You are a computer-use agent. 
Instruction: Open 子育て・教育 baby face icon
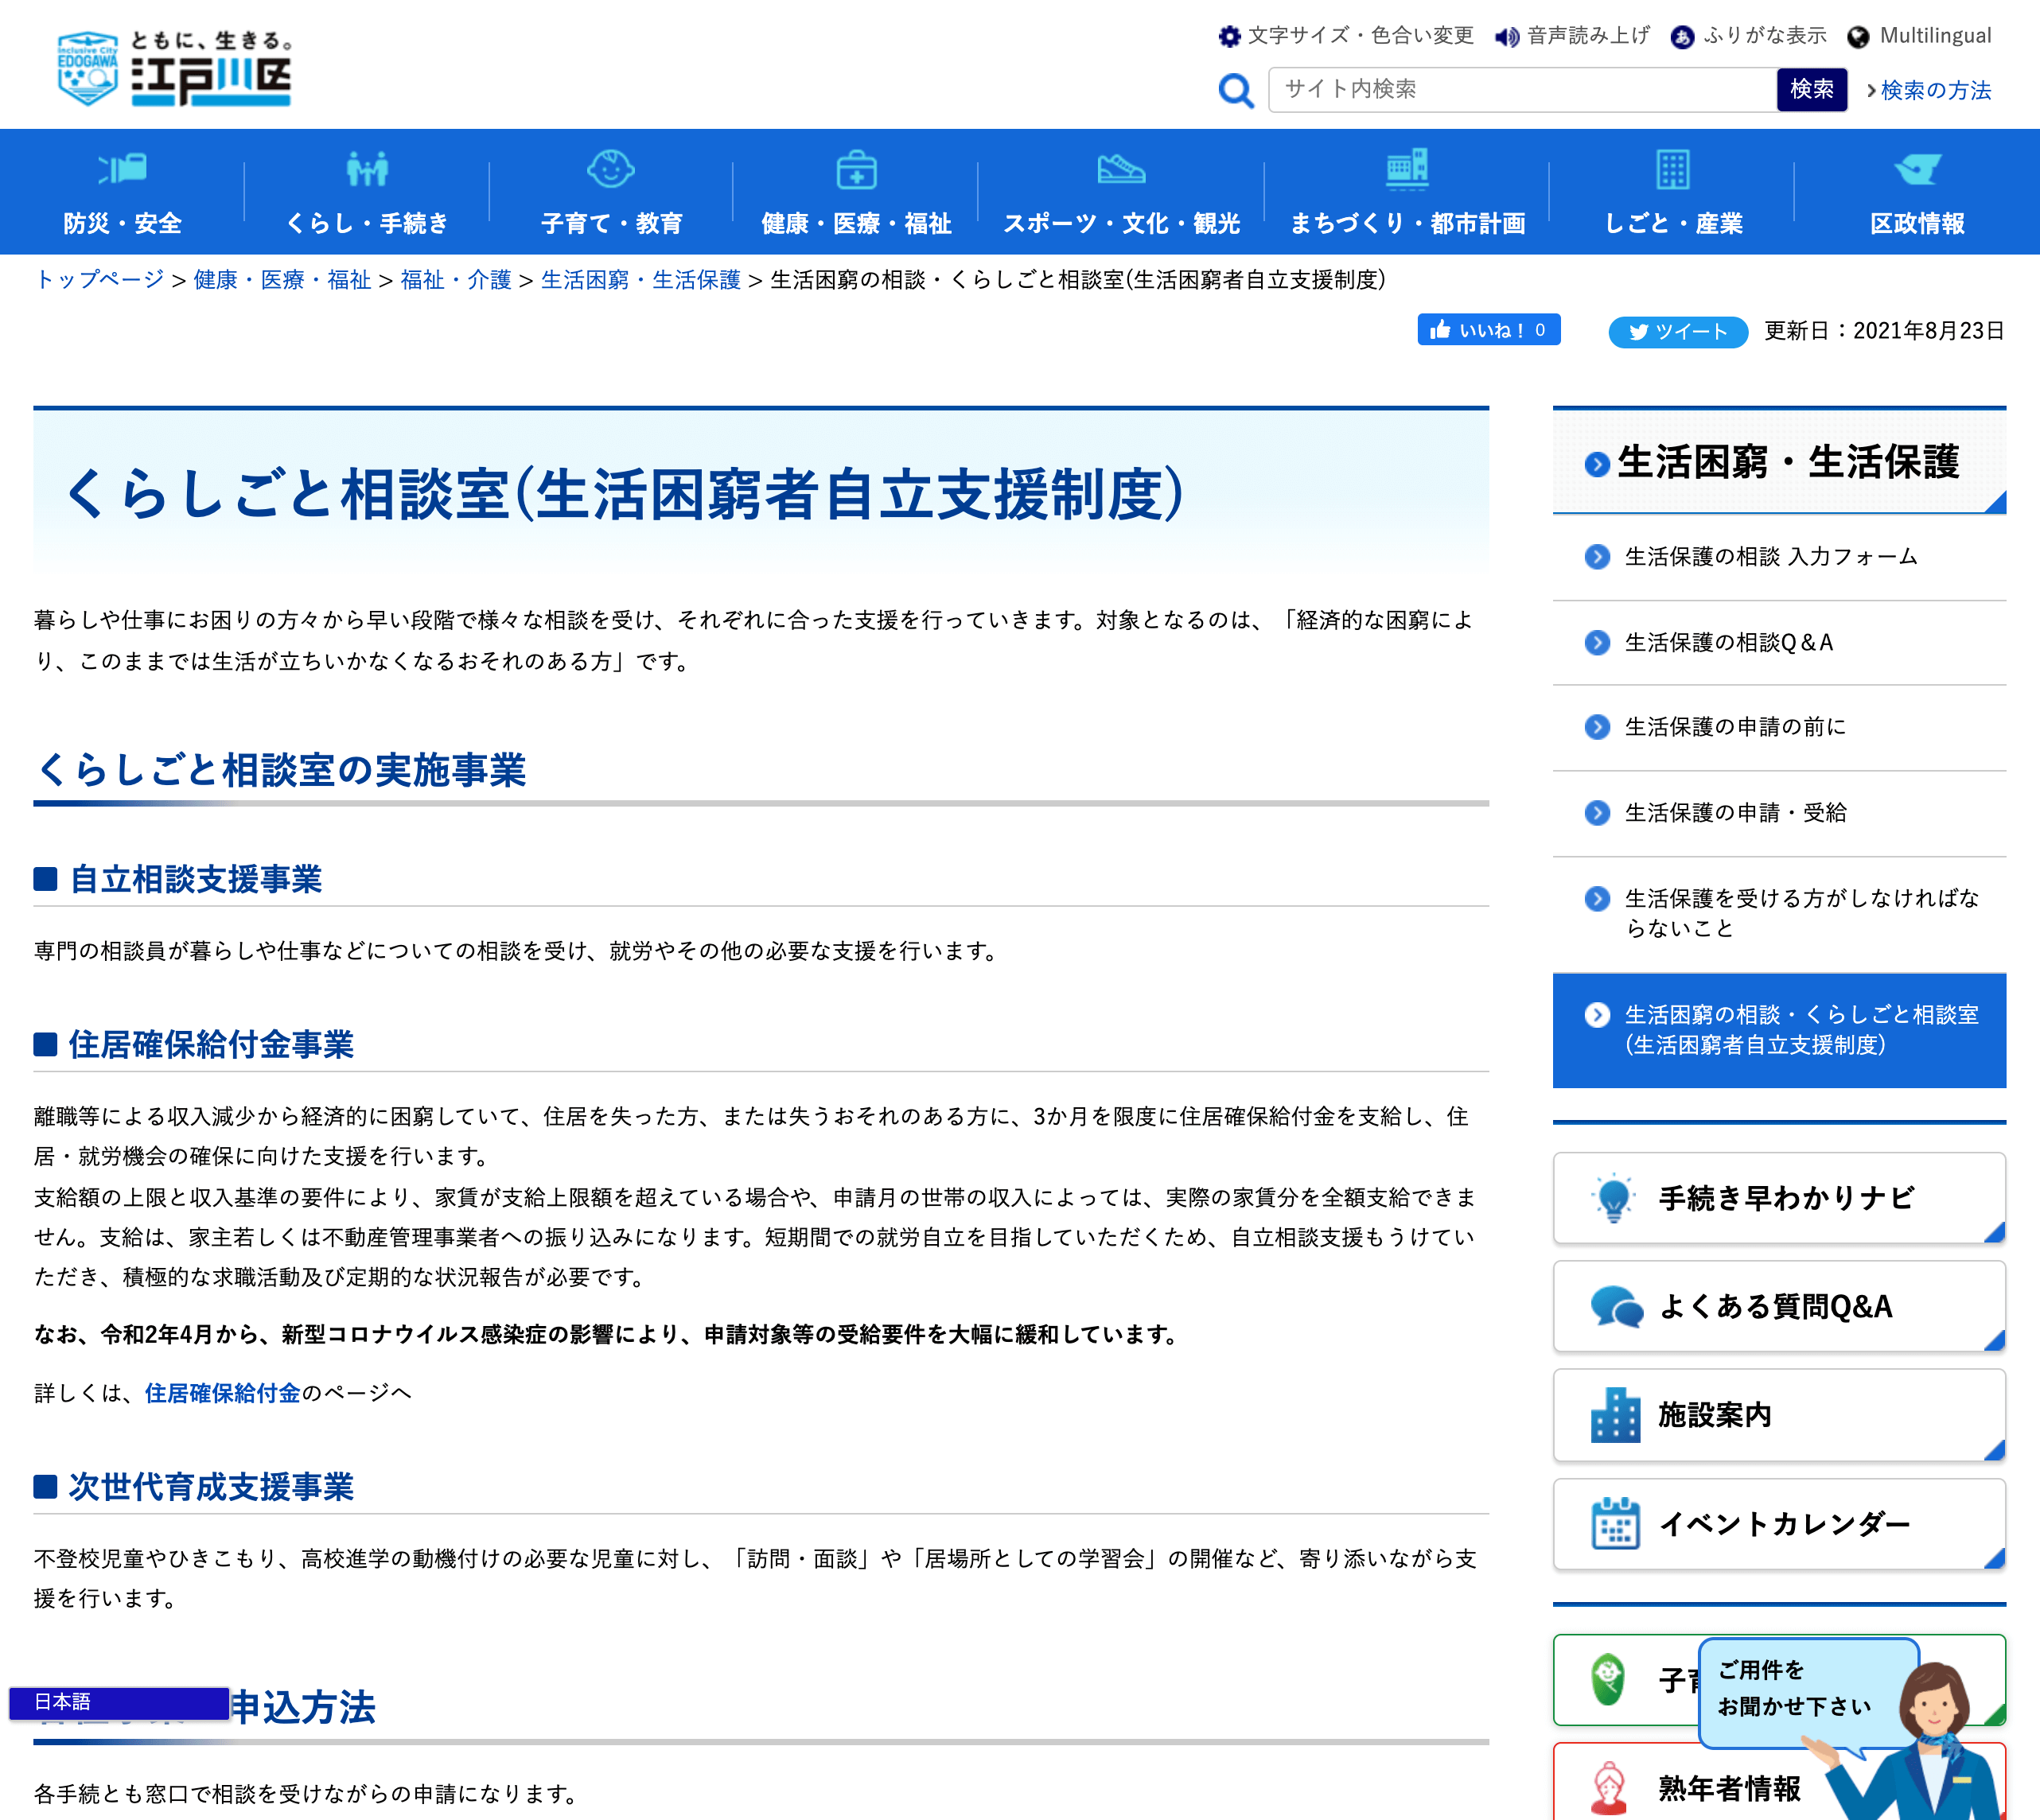click(x=610, y=168)
